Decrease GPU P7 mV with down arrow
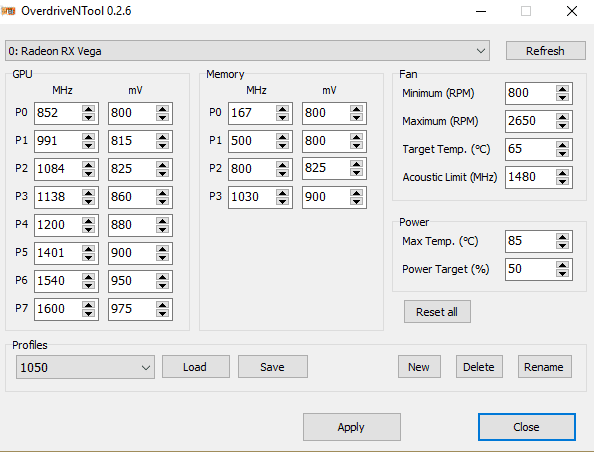Image resolution: width=594 pixels, height=452 pixels. tap(163, 314)
